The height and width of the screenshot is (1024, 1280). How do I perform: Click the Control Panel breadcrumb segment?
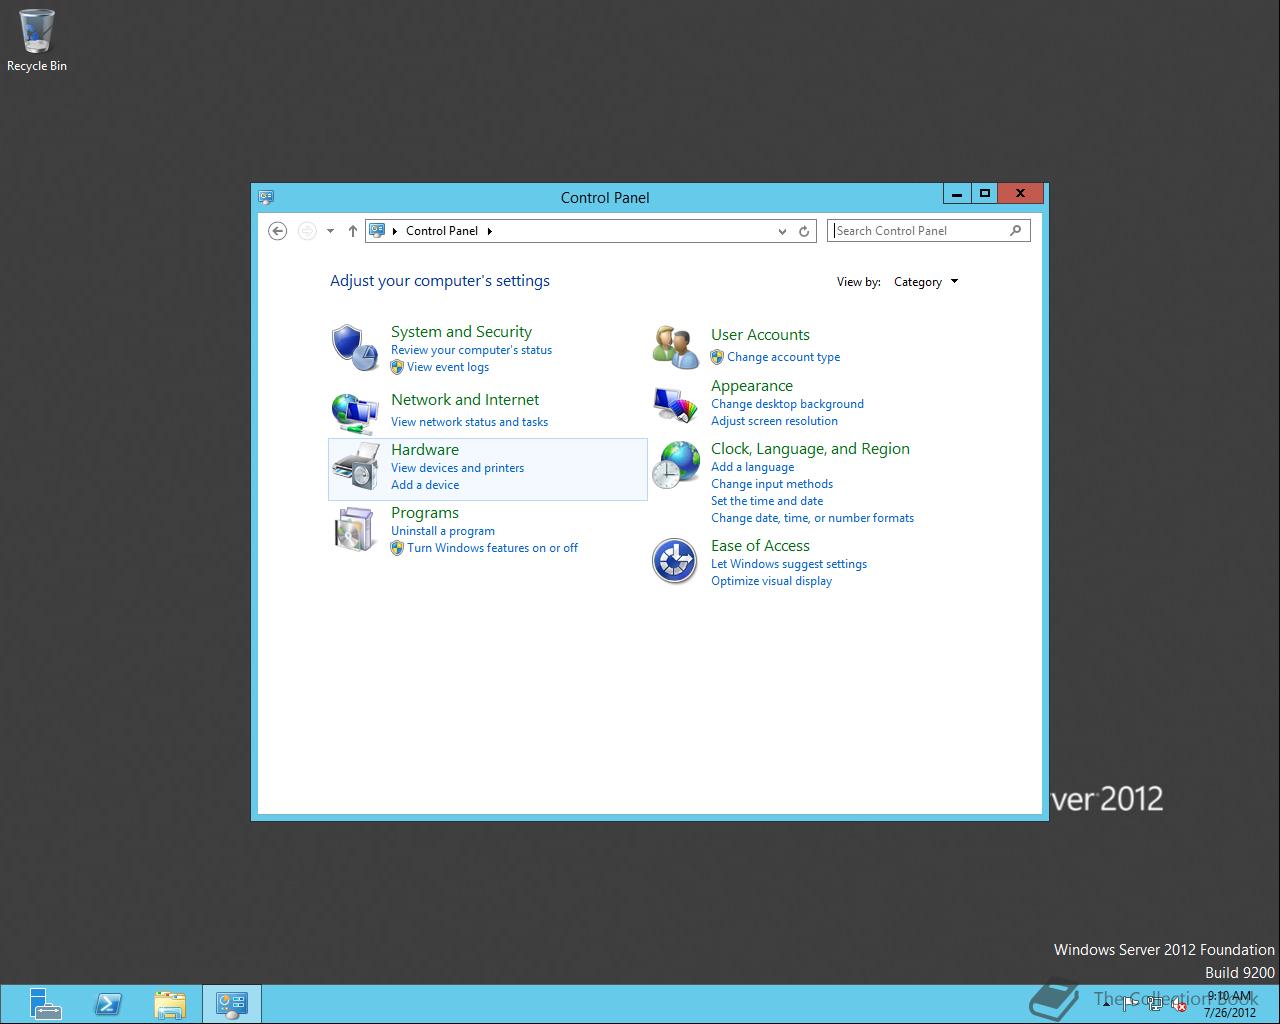click(x=442, y=231)
